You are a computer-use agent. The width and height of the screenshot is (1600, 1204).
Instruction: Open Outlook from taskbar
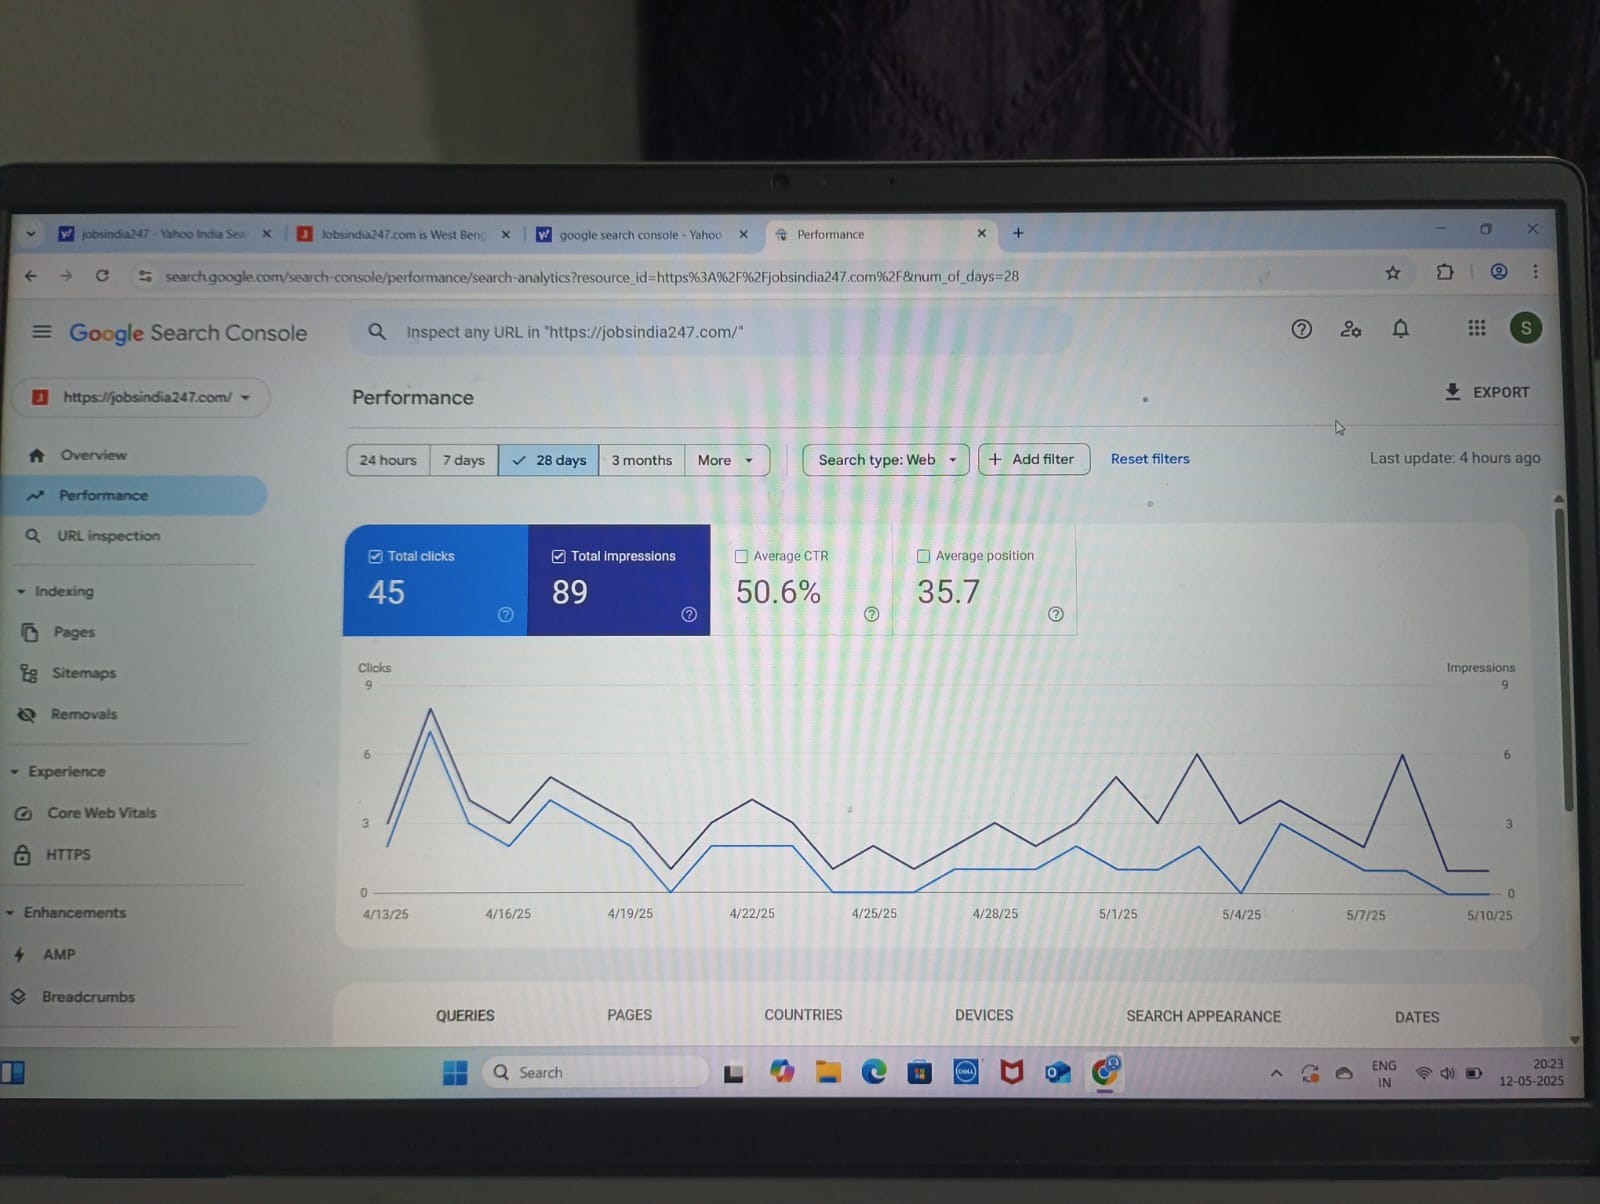[1057, 1073]
